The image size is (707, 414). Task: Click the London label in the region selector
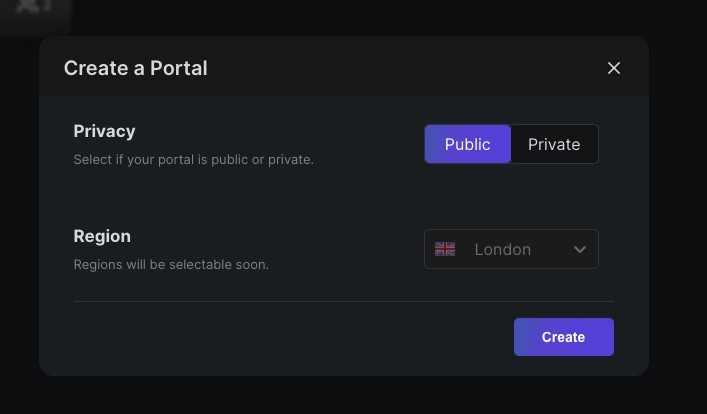point(502,249)
